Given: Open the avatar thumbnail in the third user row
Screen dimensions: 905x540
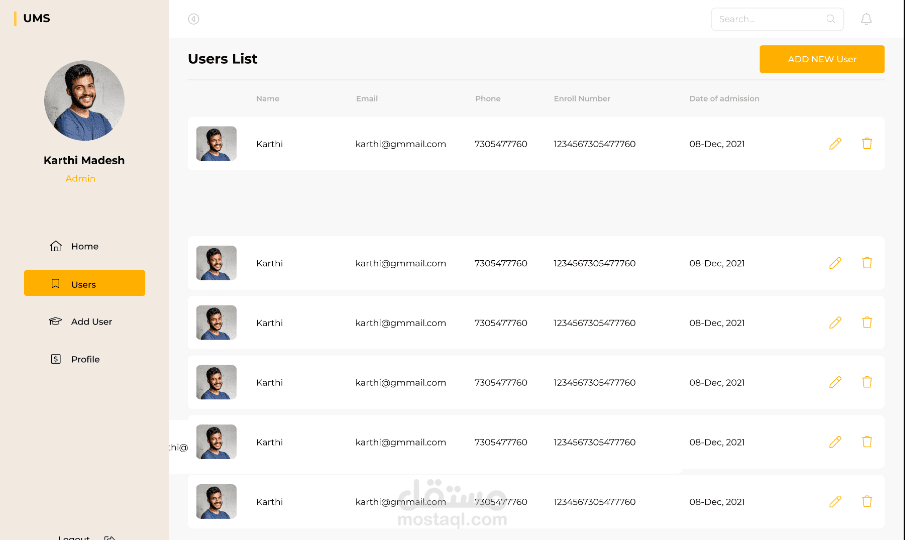Looking at the screenshot, I should (x=216, y=322).
